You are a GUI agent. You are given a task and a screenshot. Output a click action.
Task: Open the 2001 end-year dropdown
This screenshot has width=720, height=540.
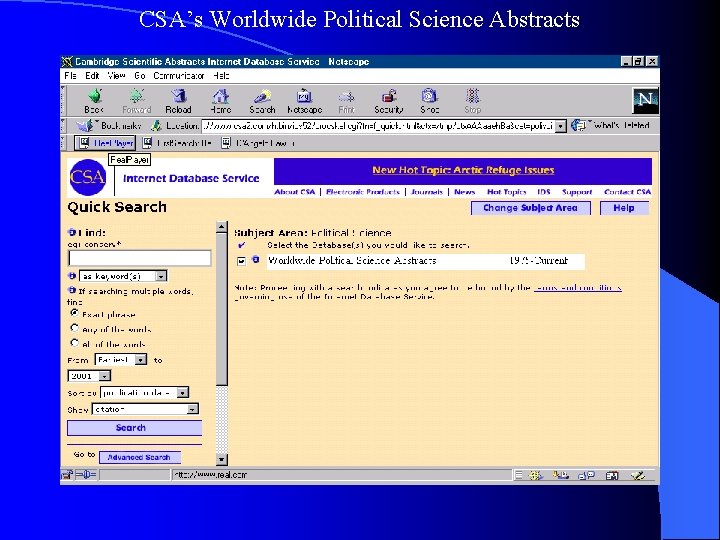(x=89, y=376)
